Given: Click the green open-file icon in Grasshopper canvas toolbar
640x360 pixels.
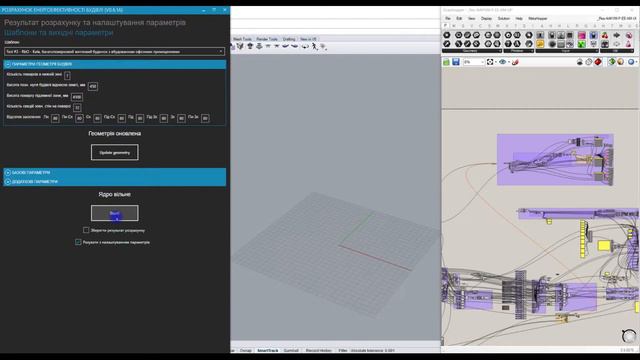Looking at the screenshot, I should pyautogui.click(x=446, y=62).
